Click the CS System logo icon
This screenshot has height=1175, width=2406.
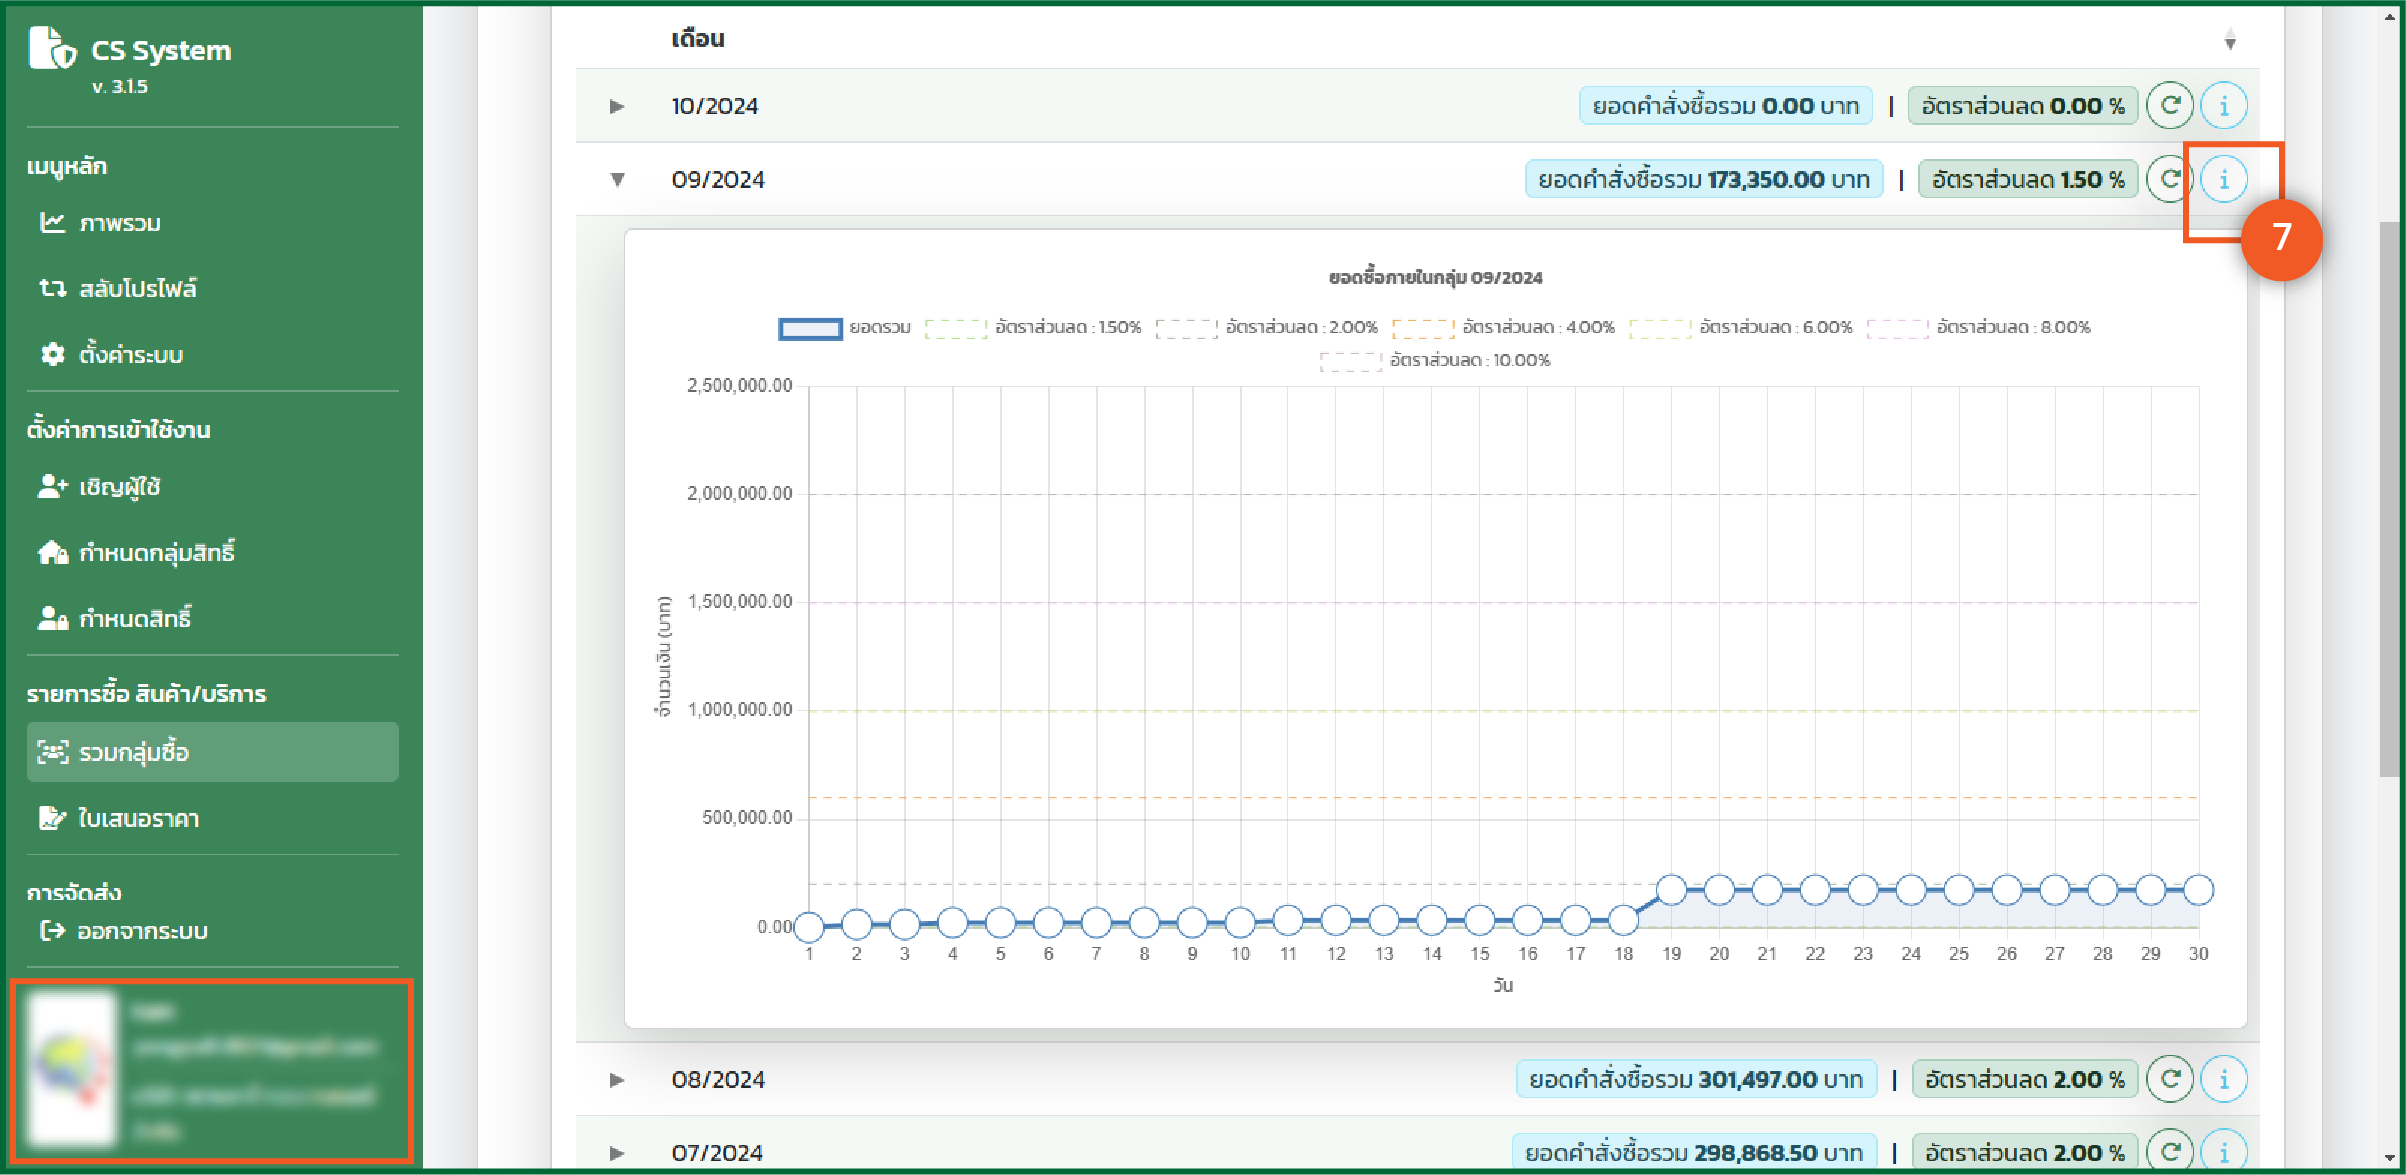52,48
